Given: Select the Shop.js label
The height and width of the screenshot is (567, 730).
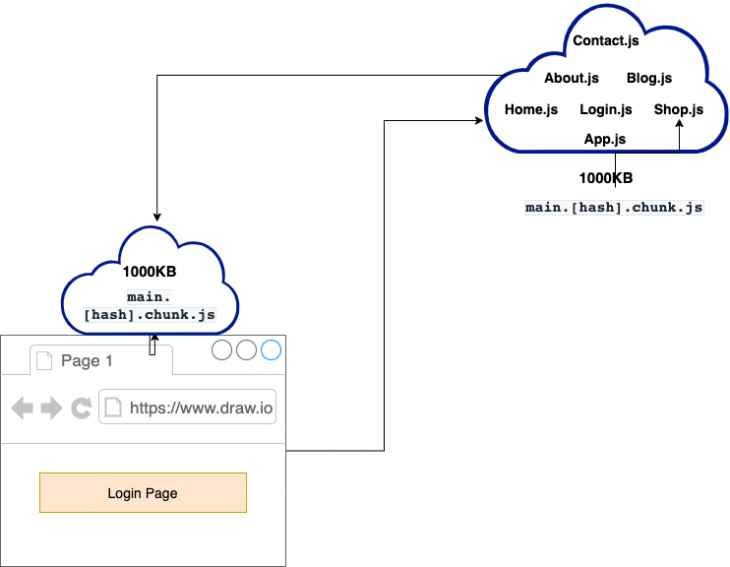Looking at the screenshot, I should [x=678, y=109].
